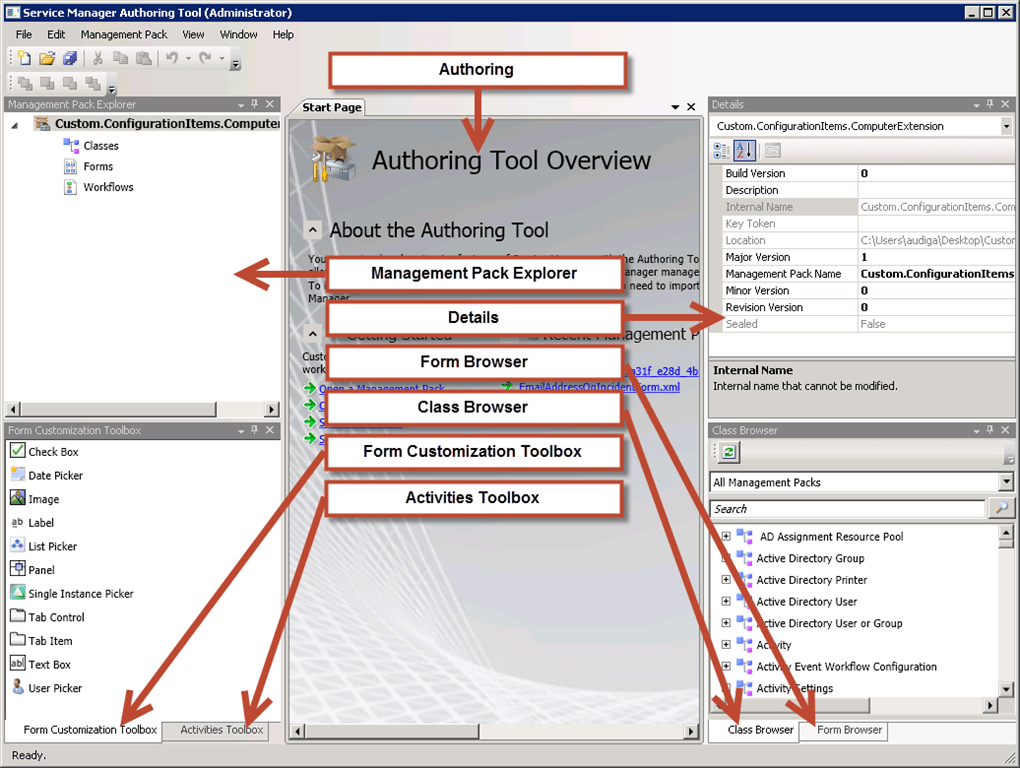This screenshot has width=1020, height=768.
Task: Click the Undo arrow icon
Action: coord(172,58)
